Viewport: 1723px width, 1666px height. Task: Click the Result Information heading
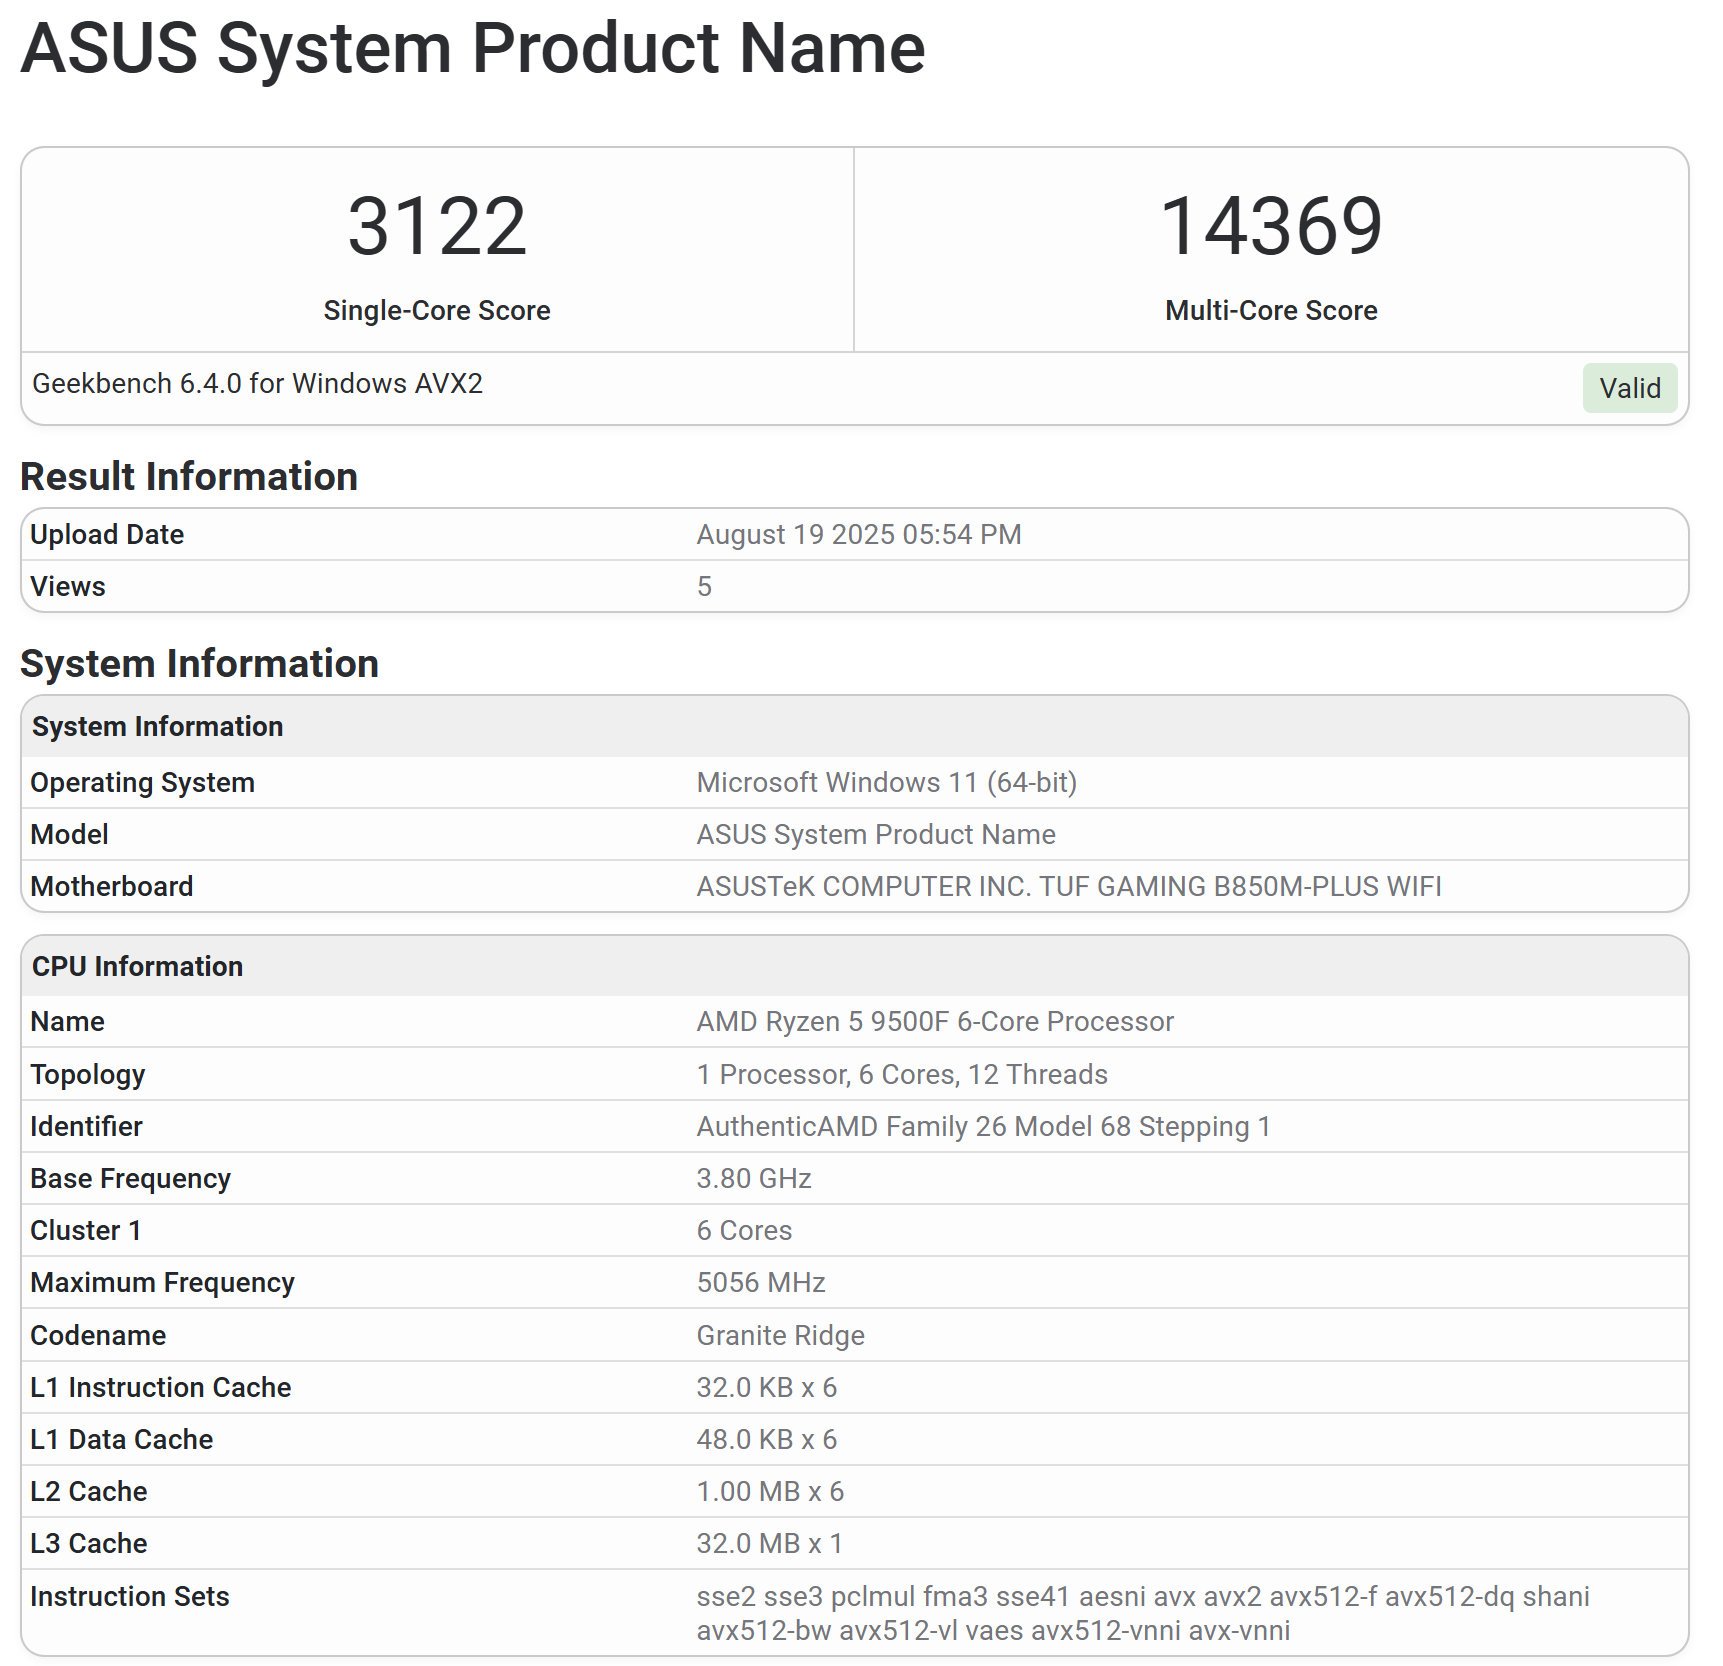[189, 475]
